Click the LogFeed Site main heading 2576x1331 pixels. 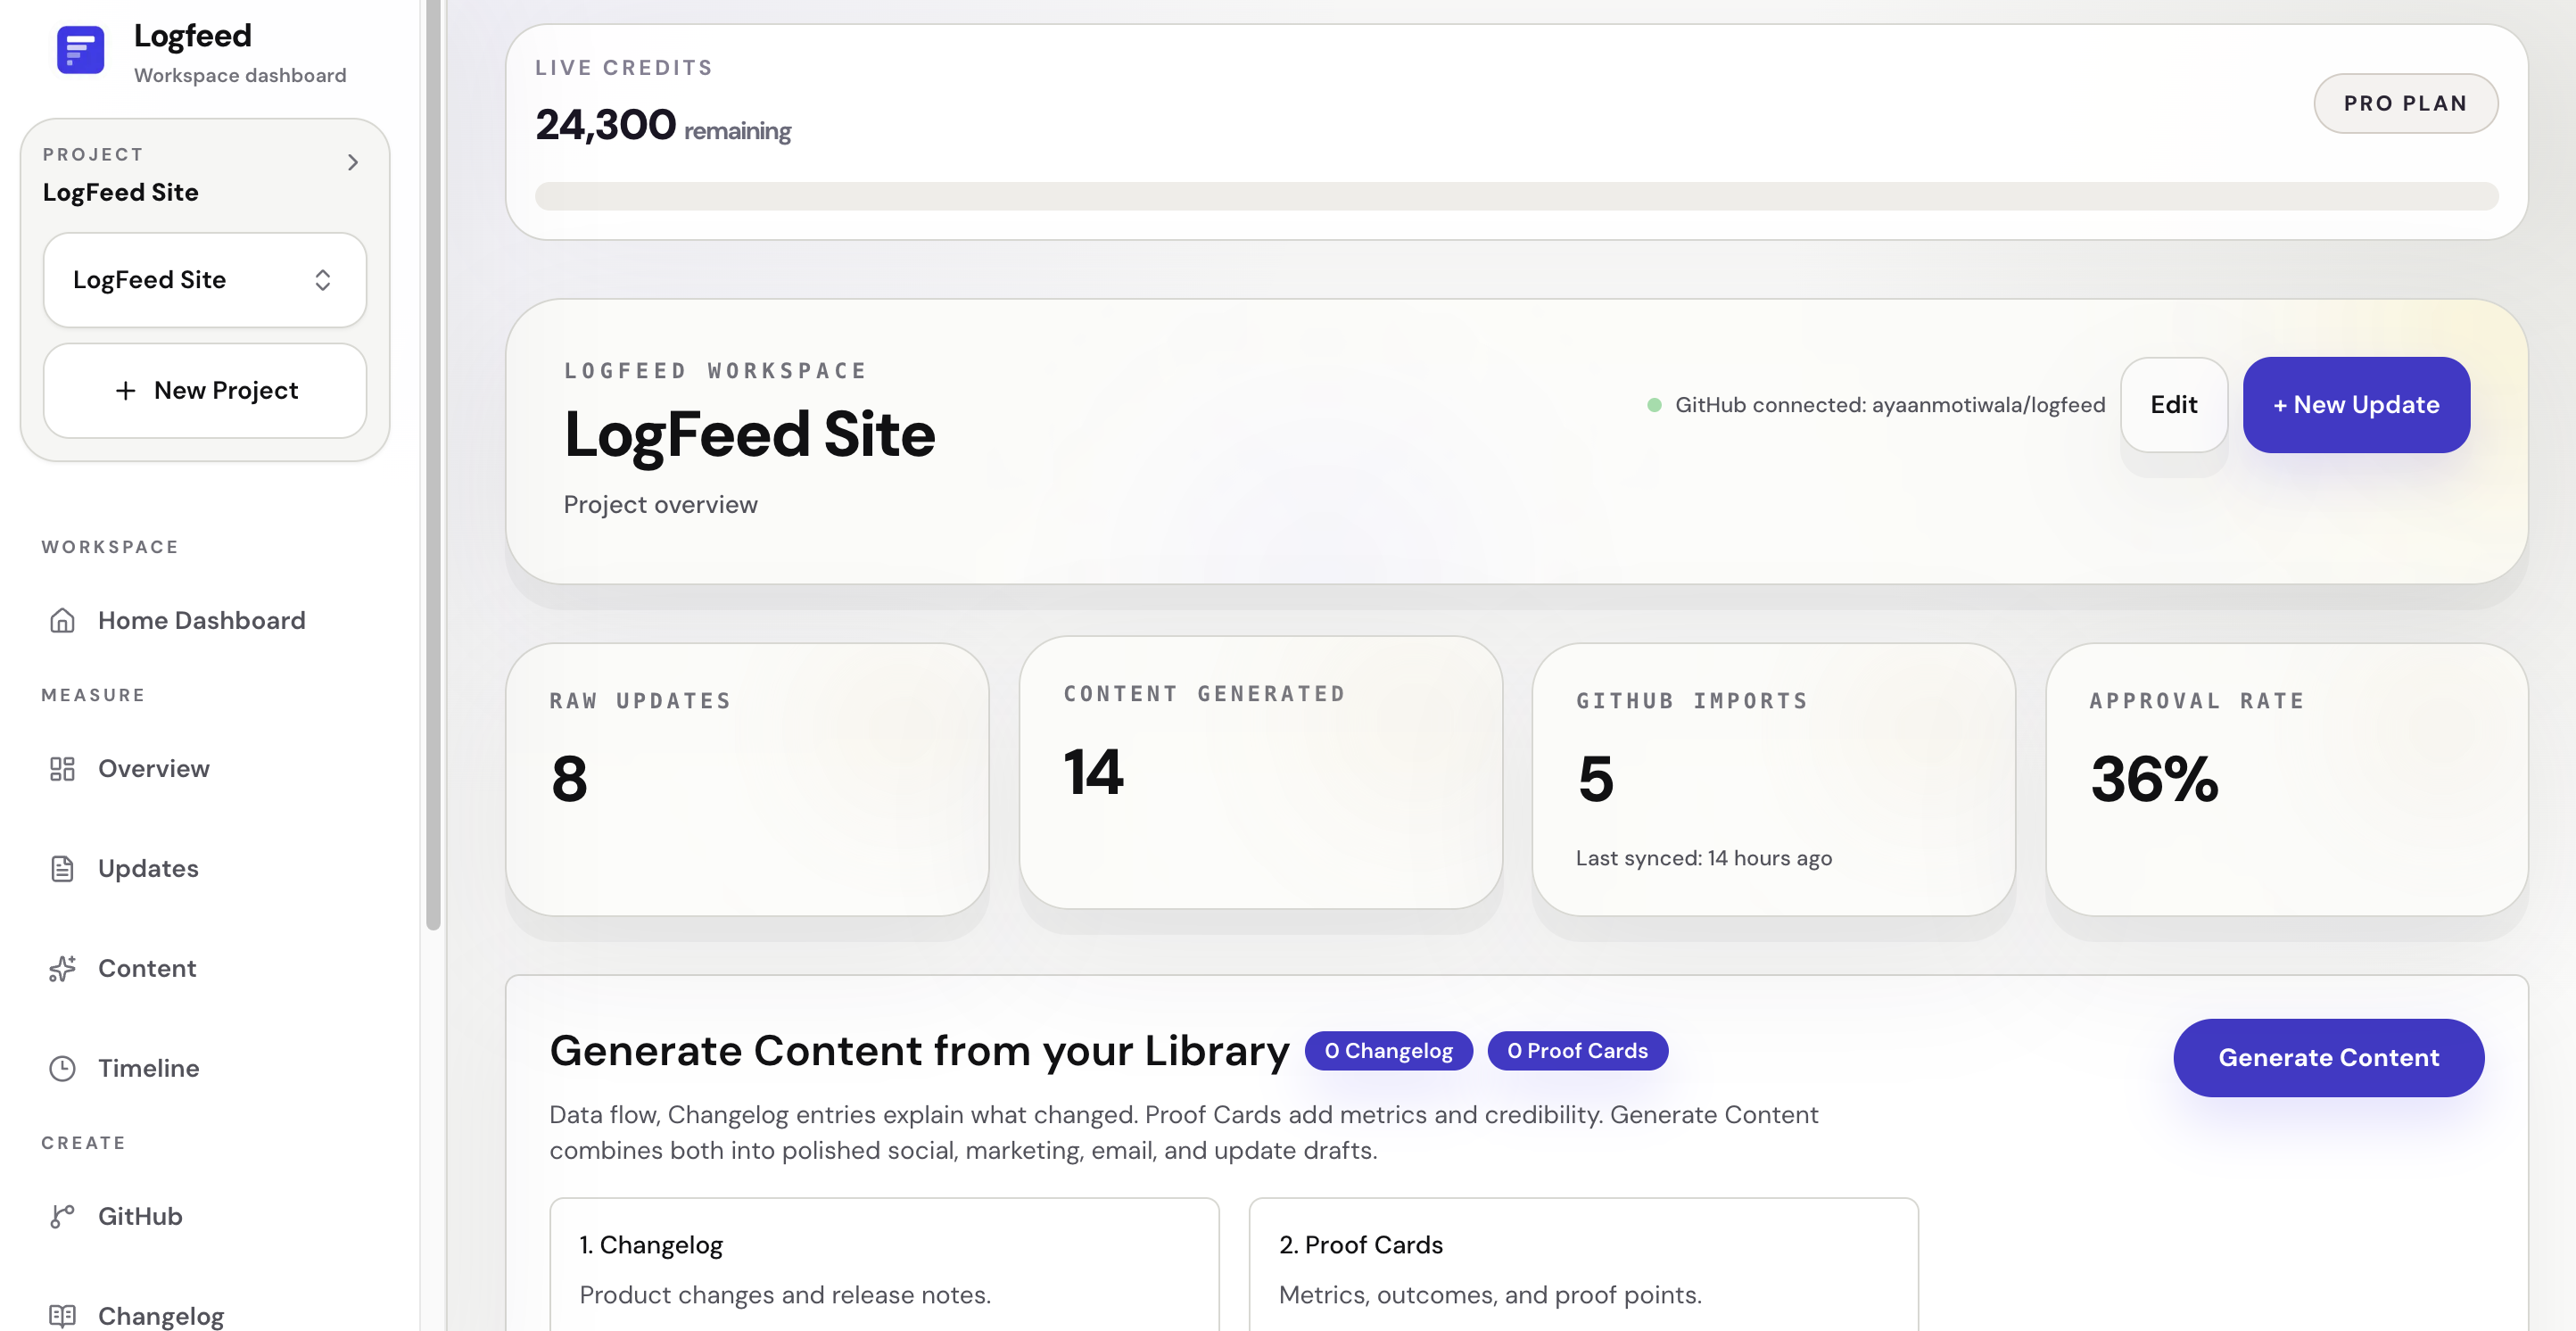(x=749, y=435)
